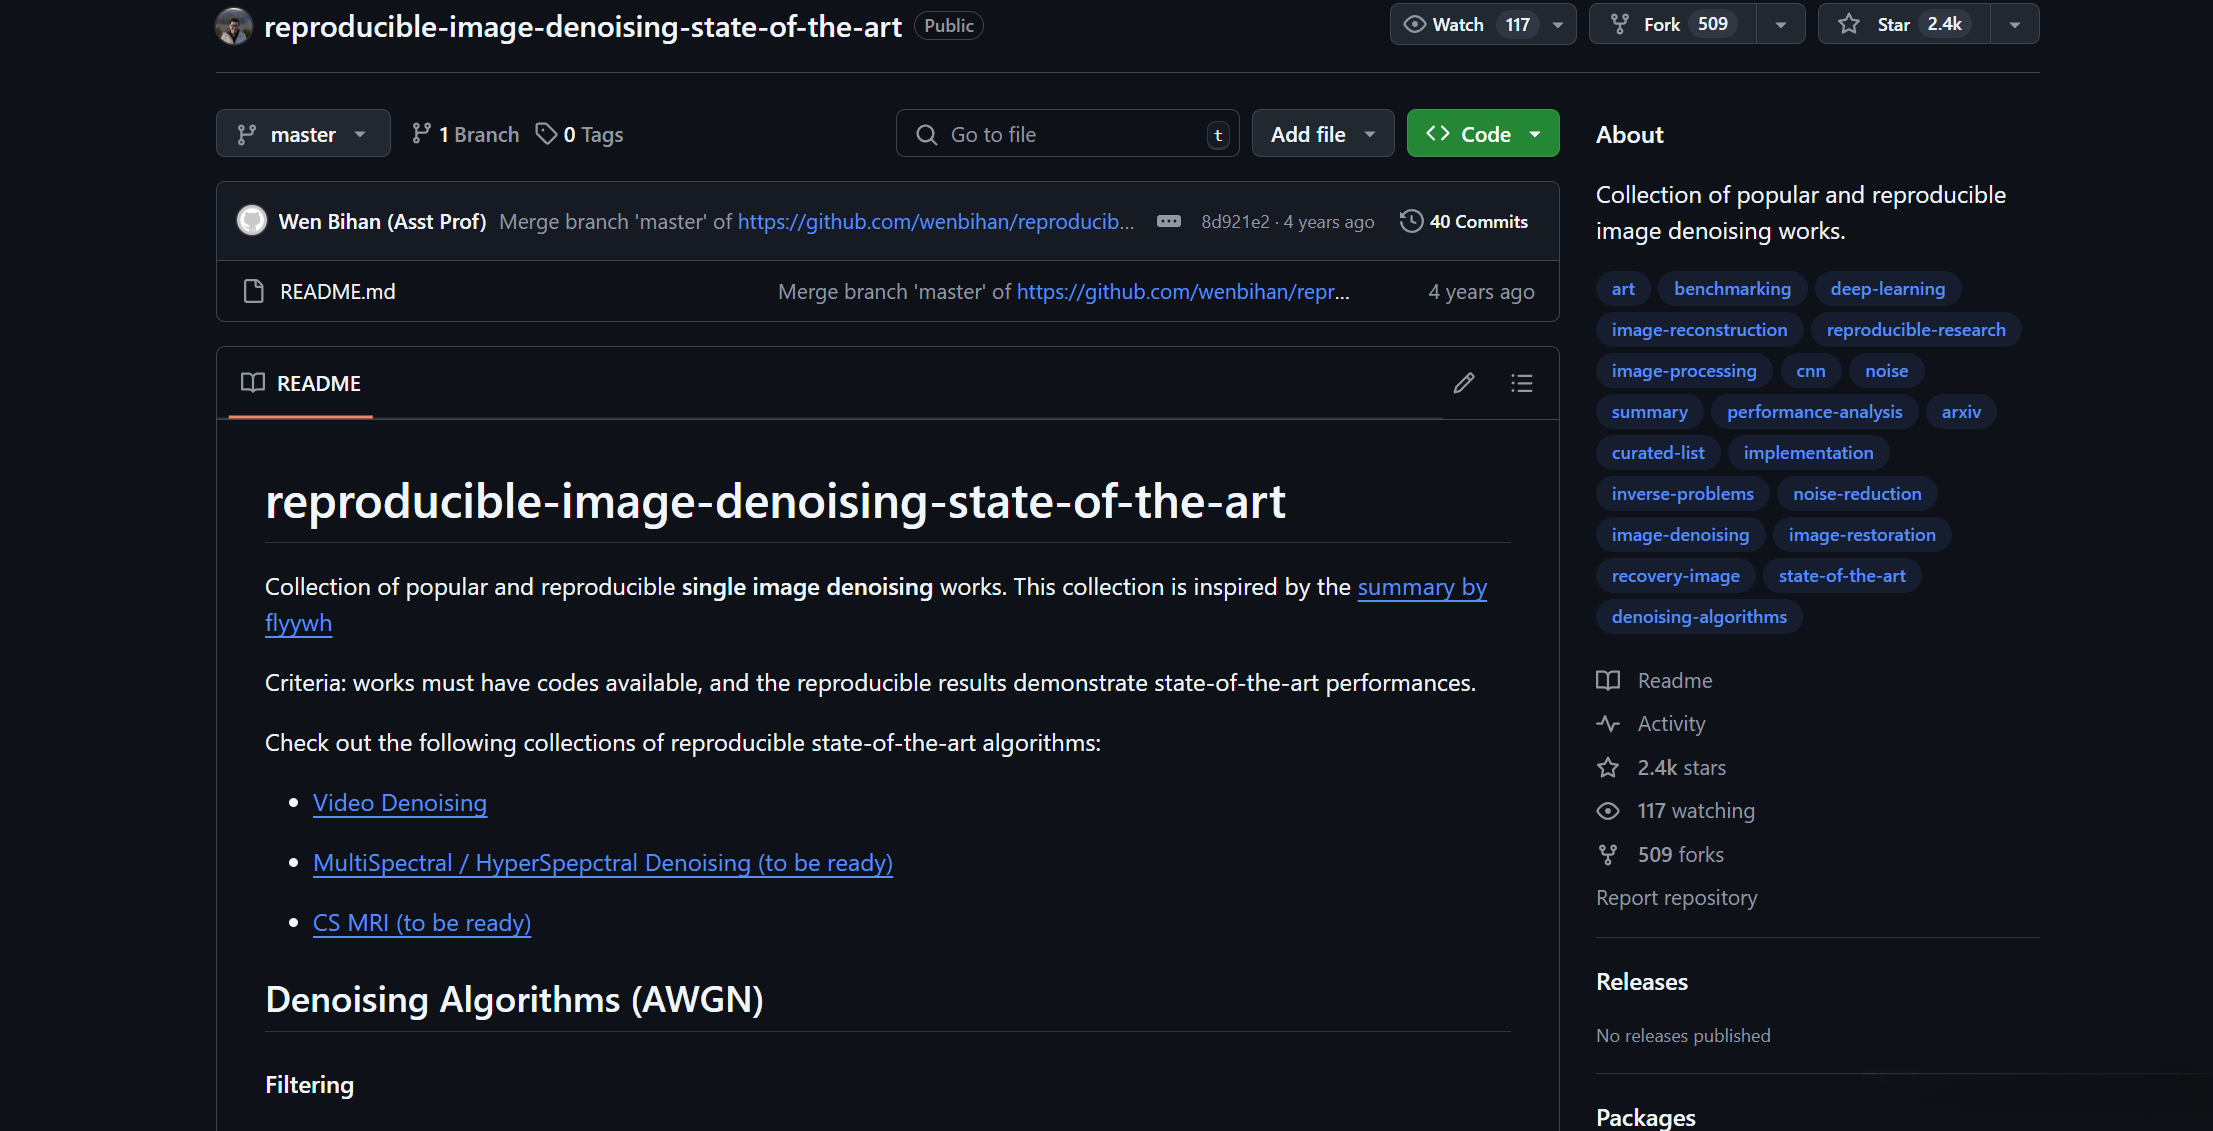The width and height of the screenshot is (2213, 1131).
Task: Click the image-denoising topic tag
Action: 1680,535
